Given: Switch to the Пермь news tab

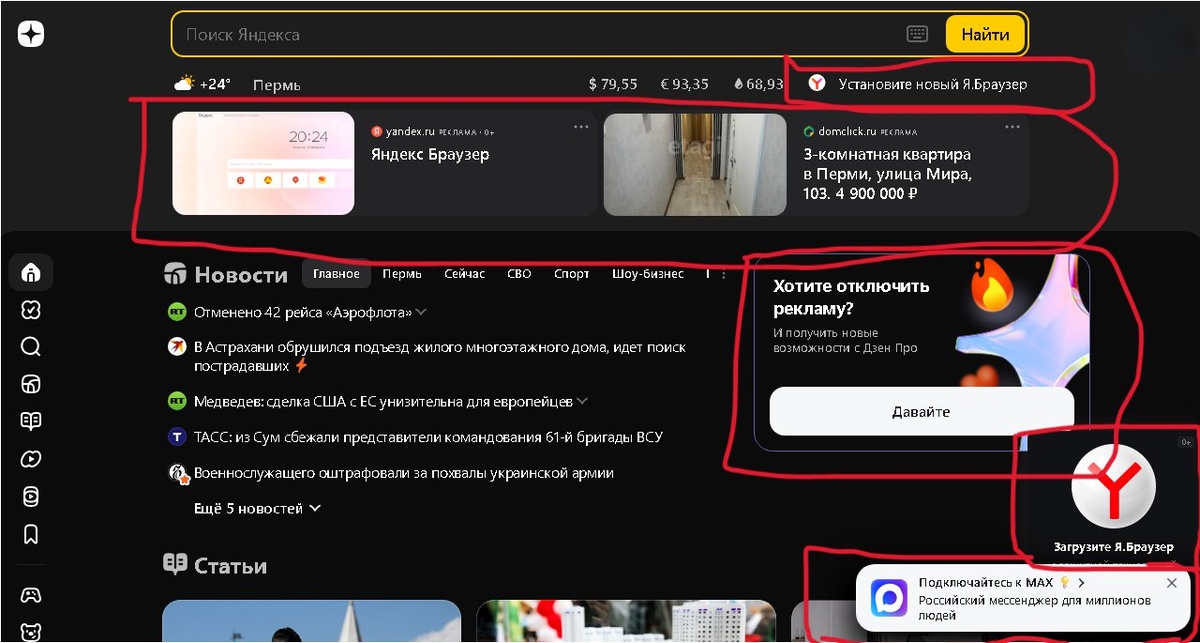Looking at the screenshot, I should pos(402,274).
